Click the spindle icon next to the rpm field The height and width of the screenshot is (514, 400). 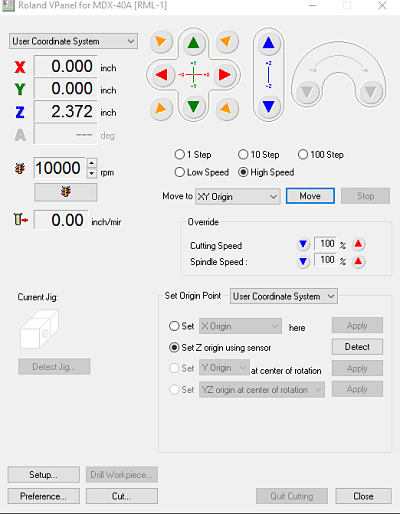pyautogui.click(x=20, y=169)
